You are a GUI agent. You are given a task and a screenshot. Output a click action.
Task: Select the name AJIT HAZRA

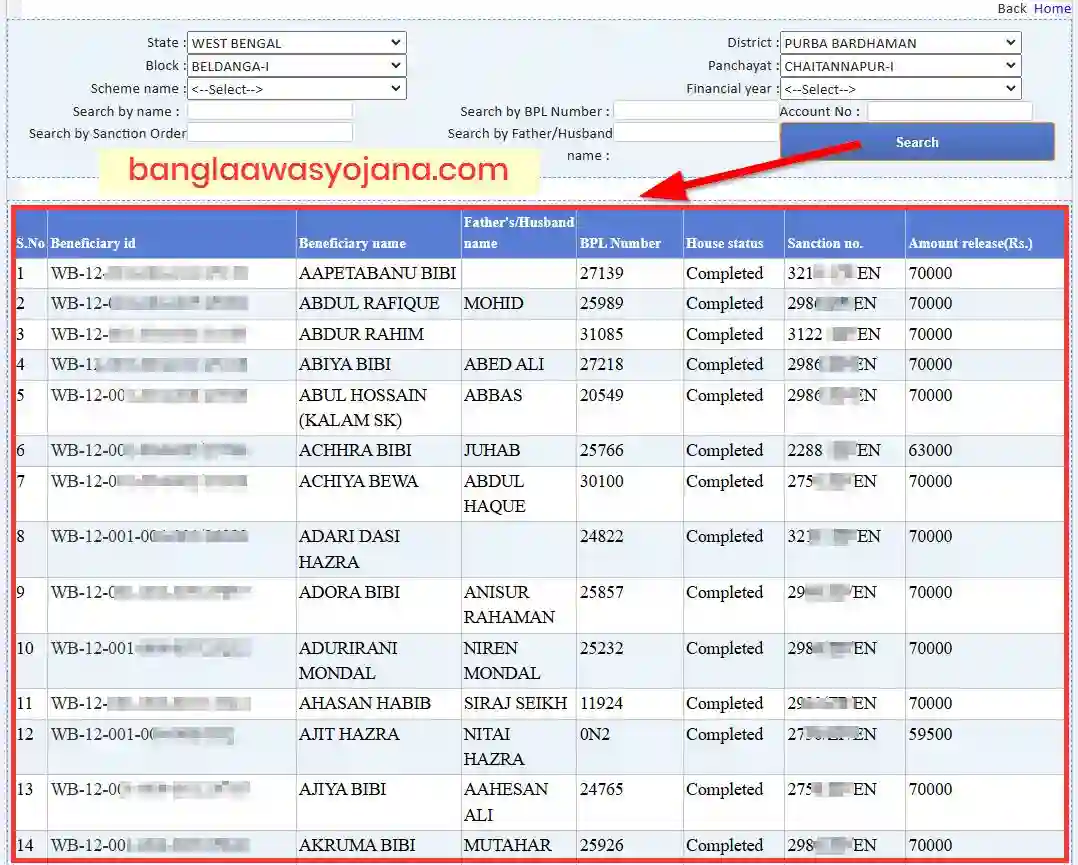(x=349, y=734)
